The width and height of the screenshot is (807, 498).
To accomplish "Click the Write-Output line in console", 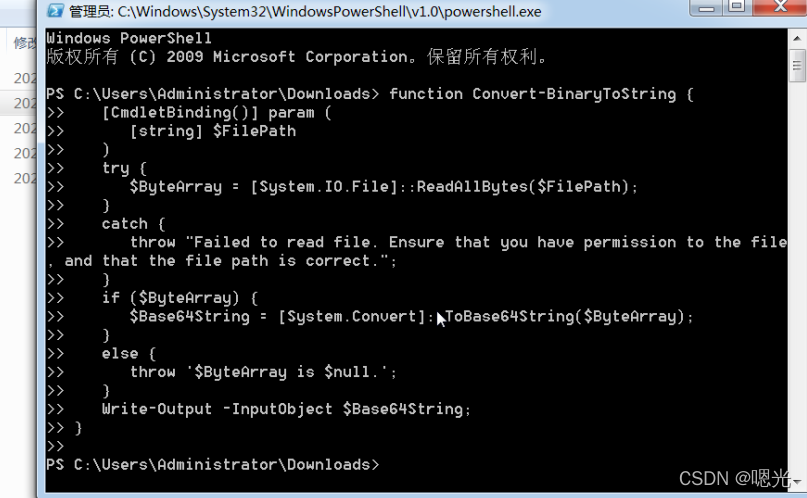I will pyautogui.click(x=285, y=409).
